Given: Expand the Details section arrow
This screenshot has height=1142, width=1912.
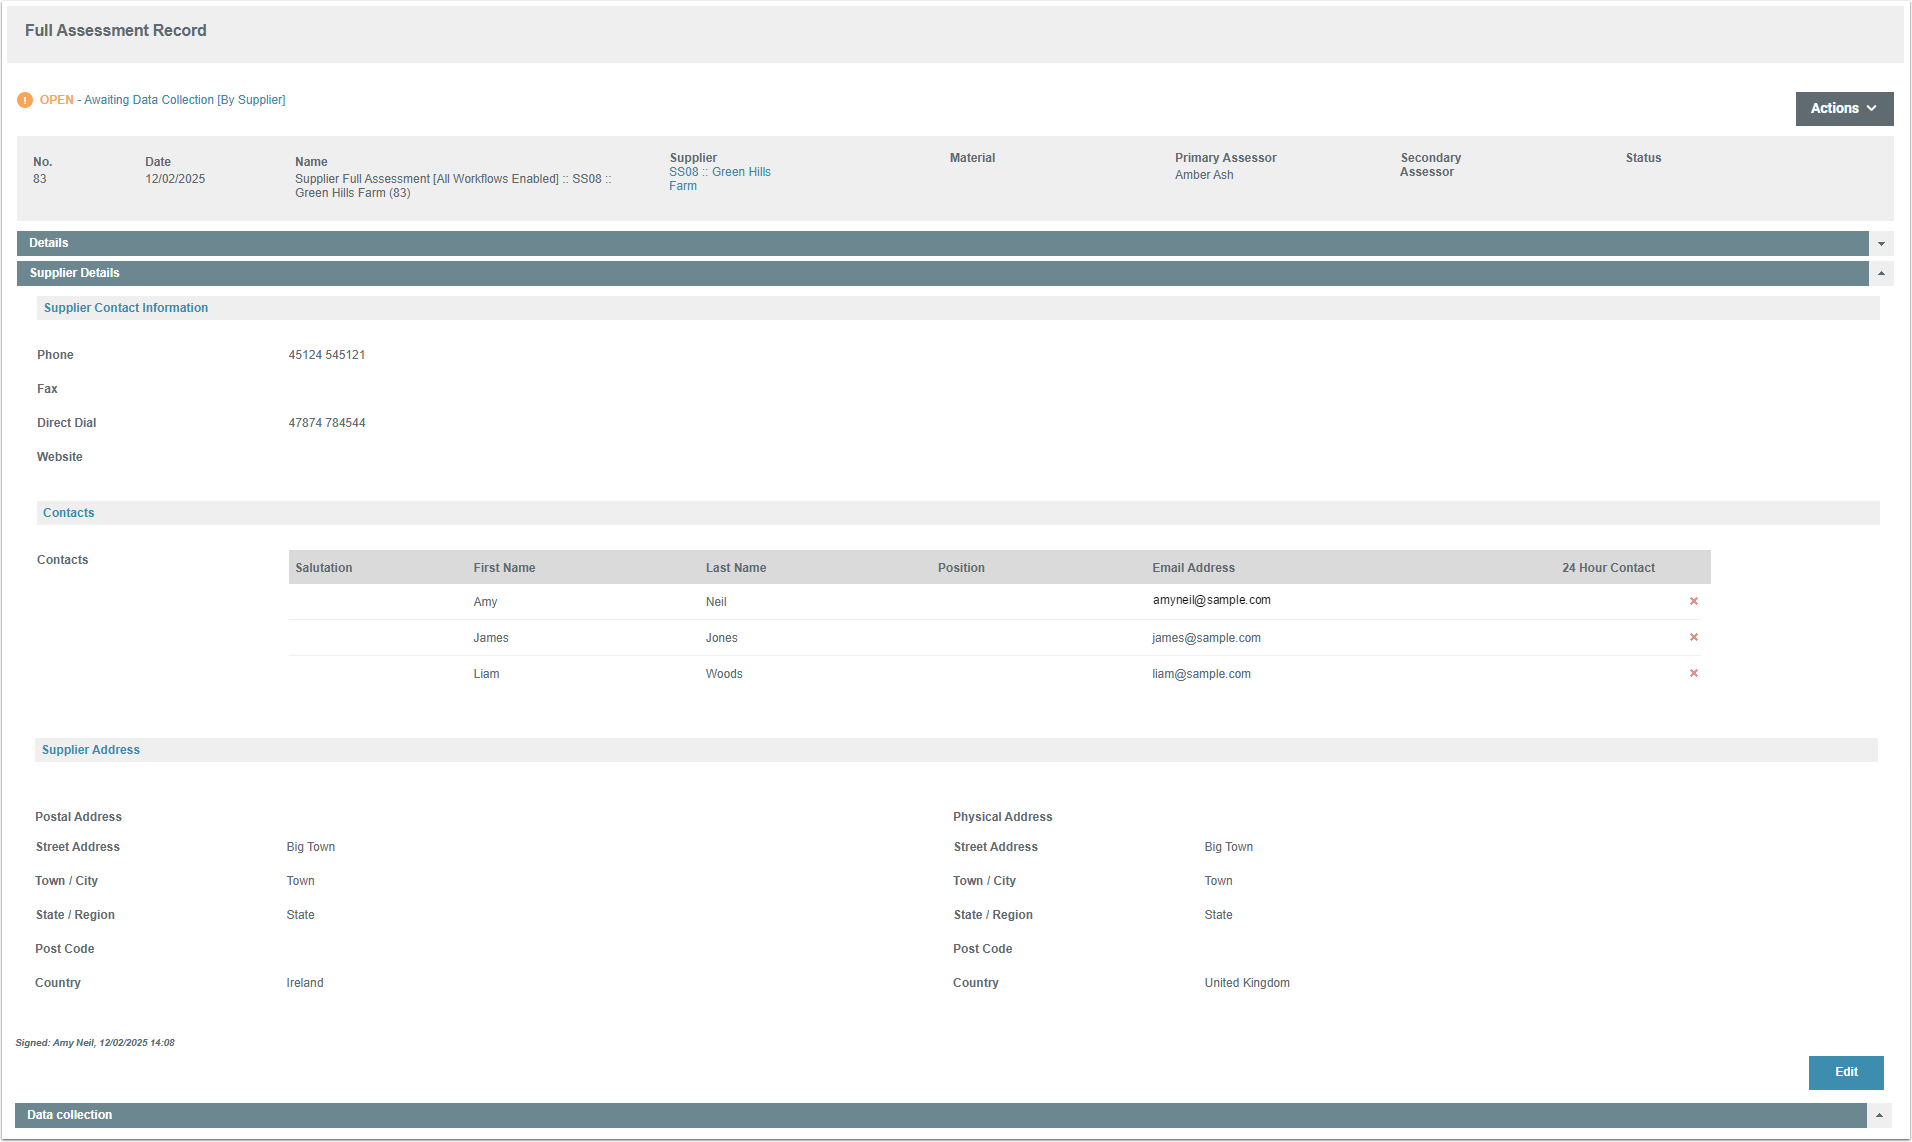Looking at the screenshot, I should click(x=1881, y=244).
